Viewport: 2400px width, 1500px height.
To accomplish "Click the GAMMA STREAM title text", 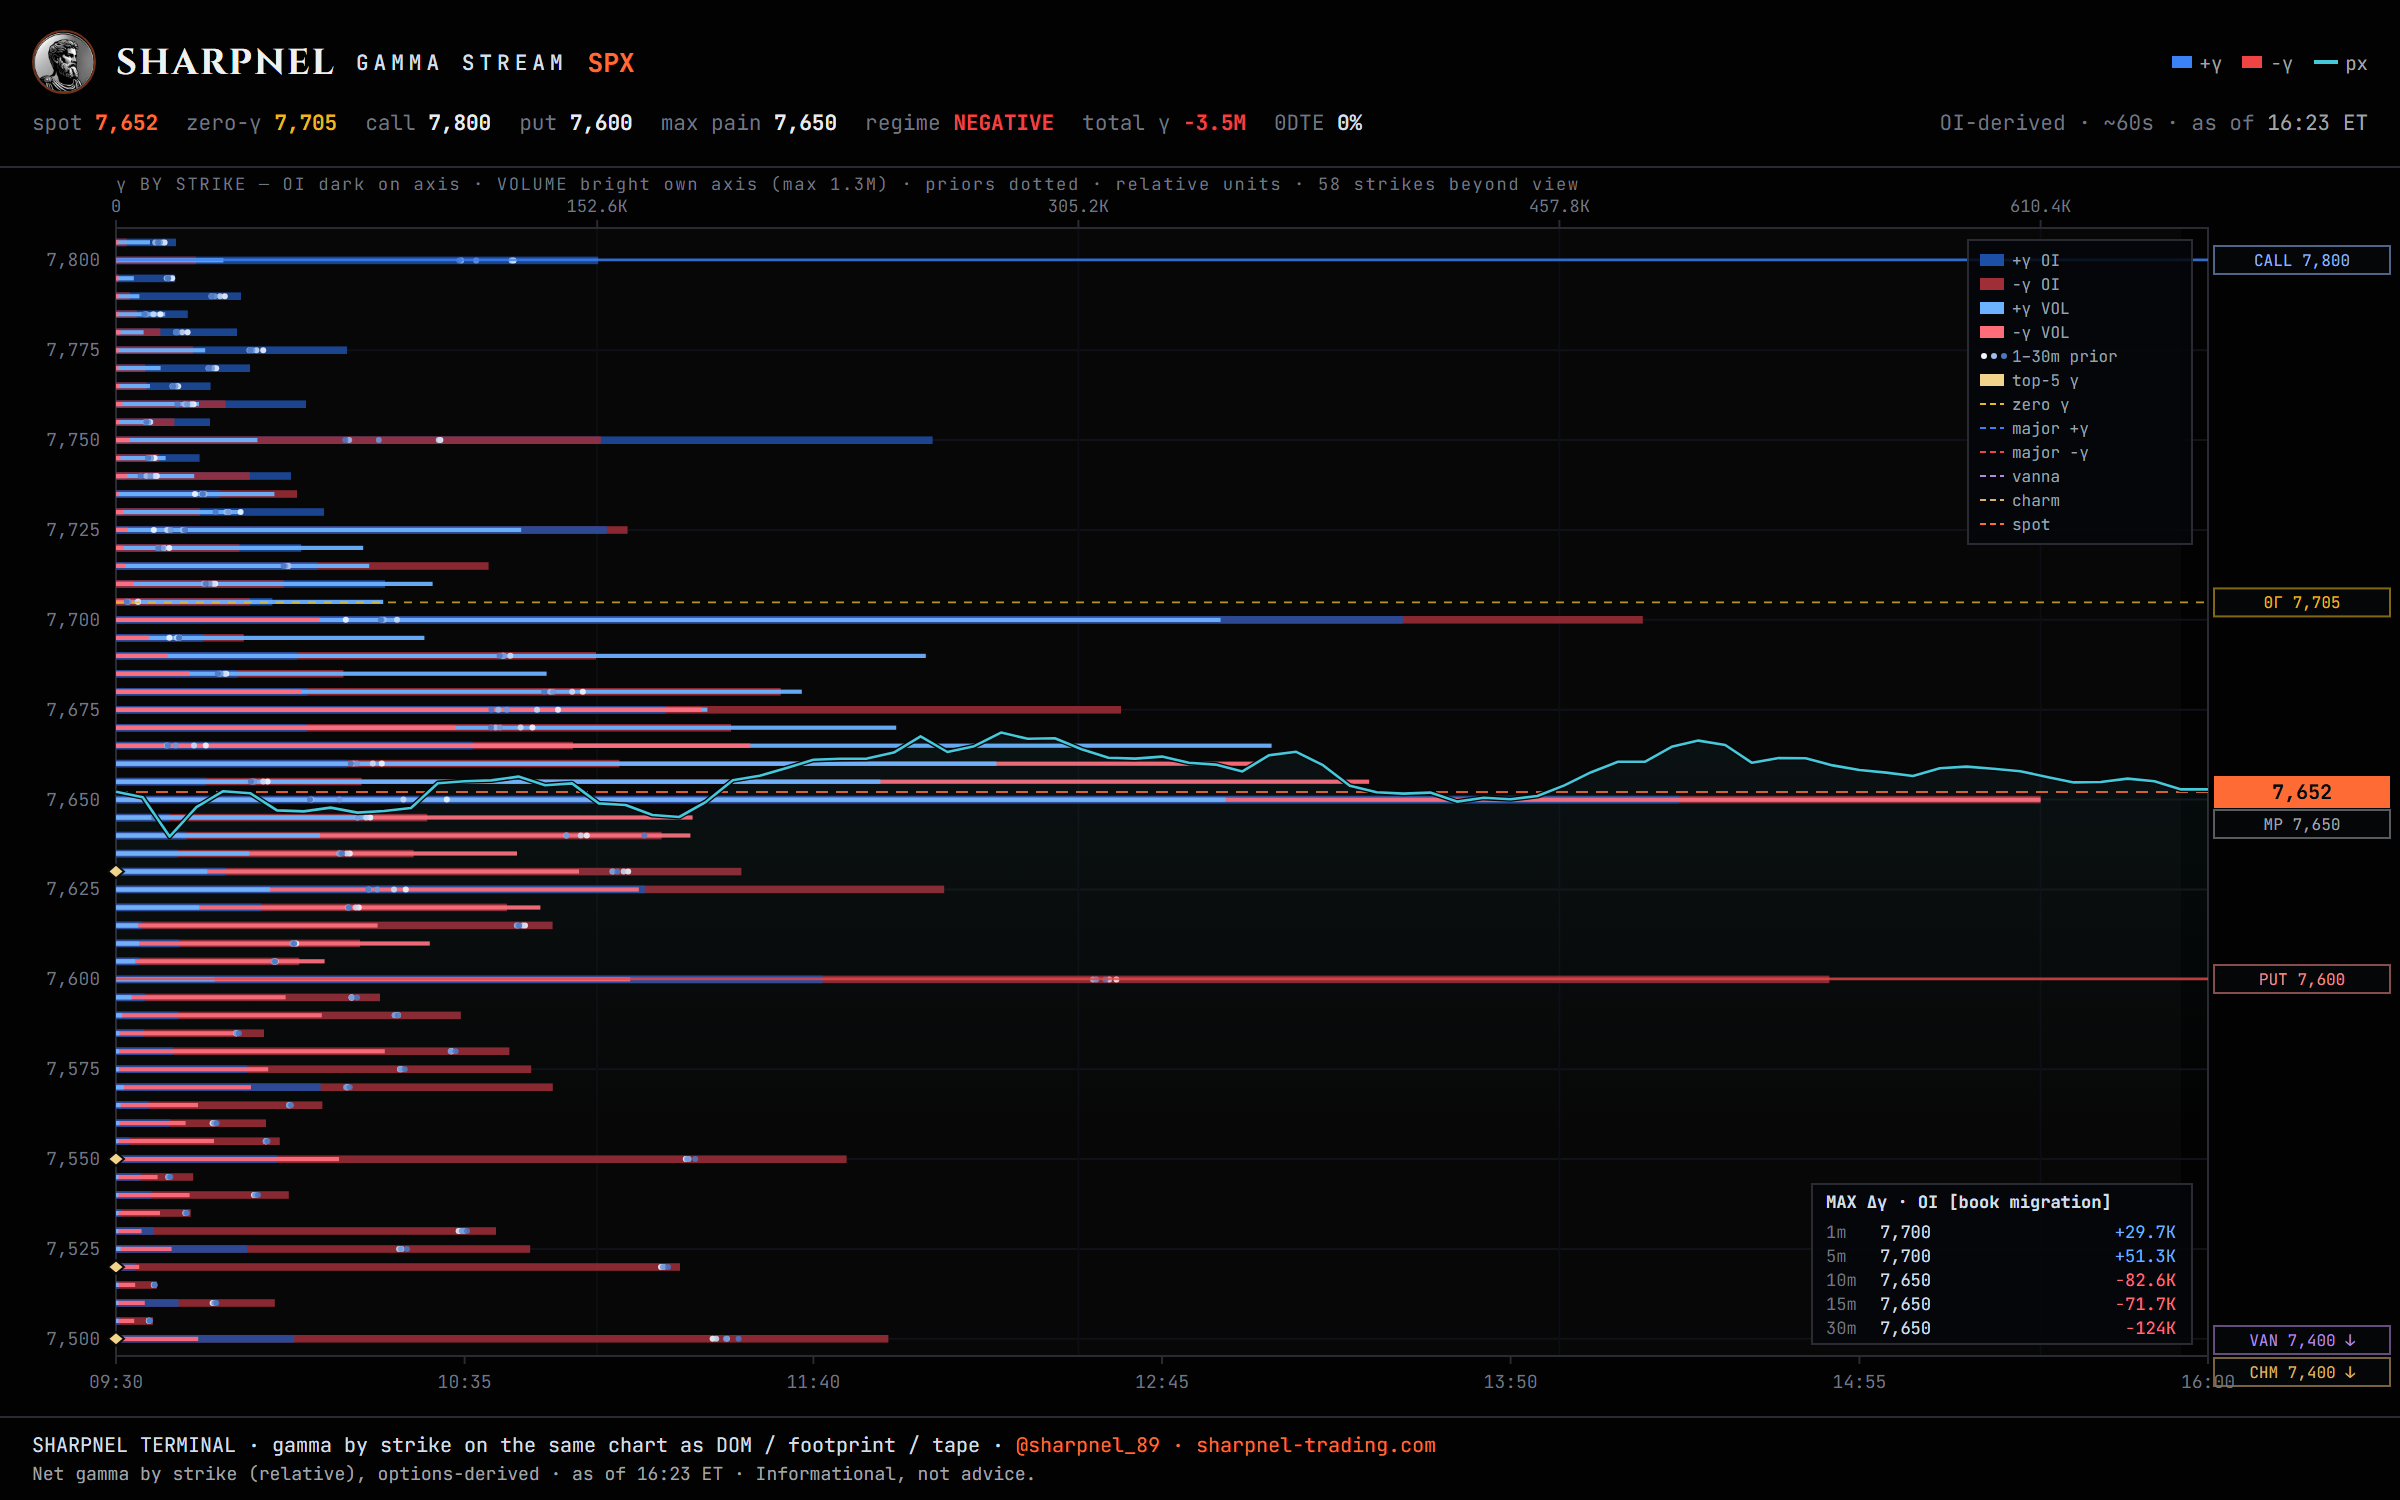I will pyautogui.click(x=460, y=63).
